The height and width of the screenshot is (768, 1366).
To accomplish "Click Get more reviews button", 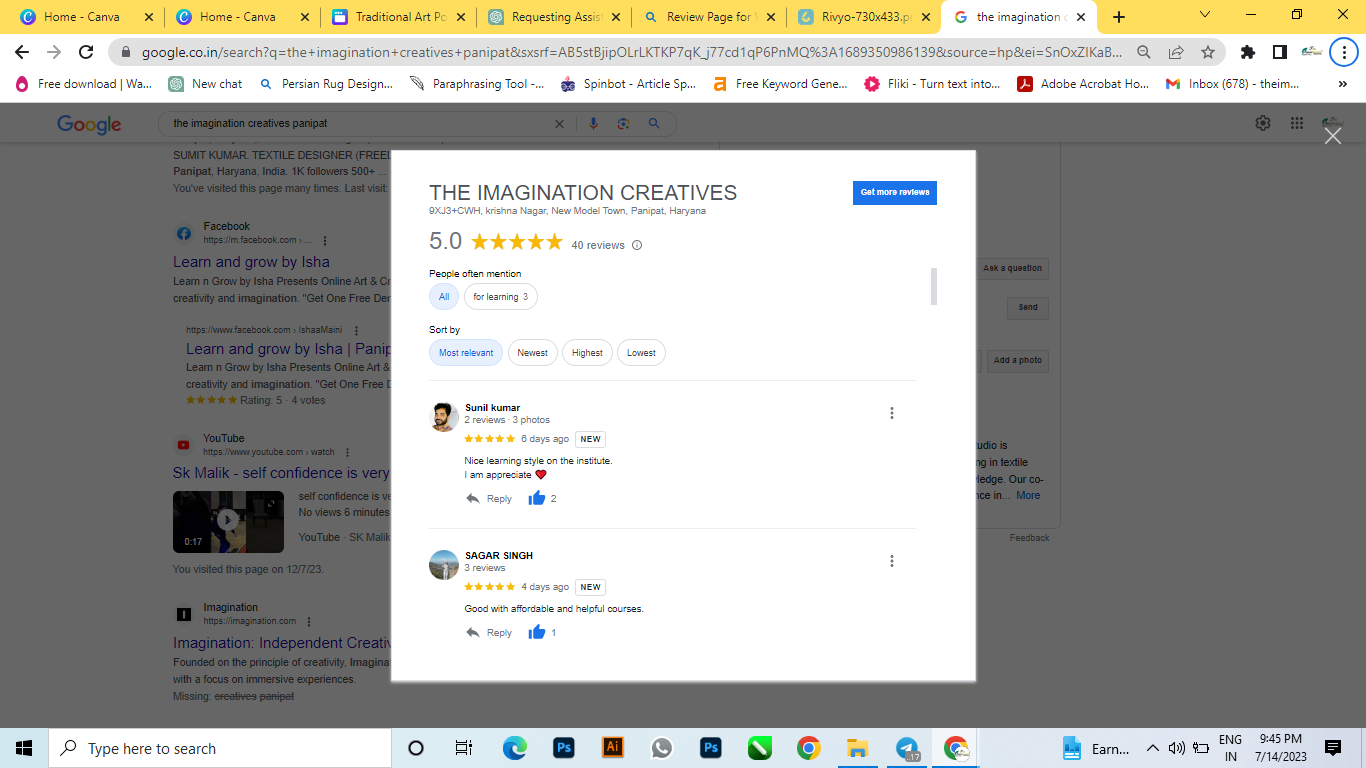I will pos(895,192).
